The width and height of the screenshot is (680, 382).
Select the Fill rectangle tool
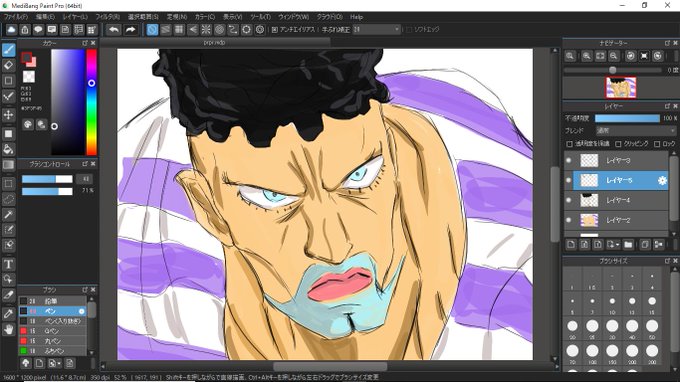(x=9, y=134)
